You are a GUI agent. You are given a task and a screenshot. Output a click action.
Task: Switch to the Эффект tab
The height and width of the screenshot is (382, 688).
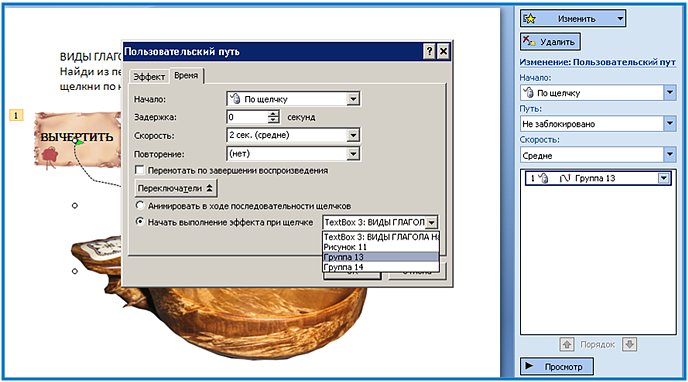pos(149,77)
